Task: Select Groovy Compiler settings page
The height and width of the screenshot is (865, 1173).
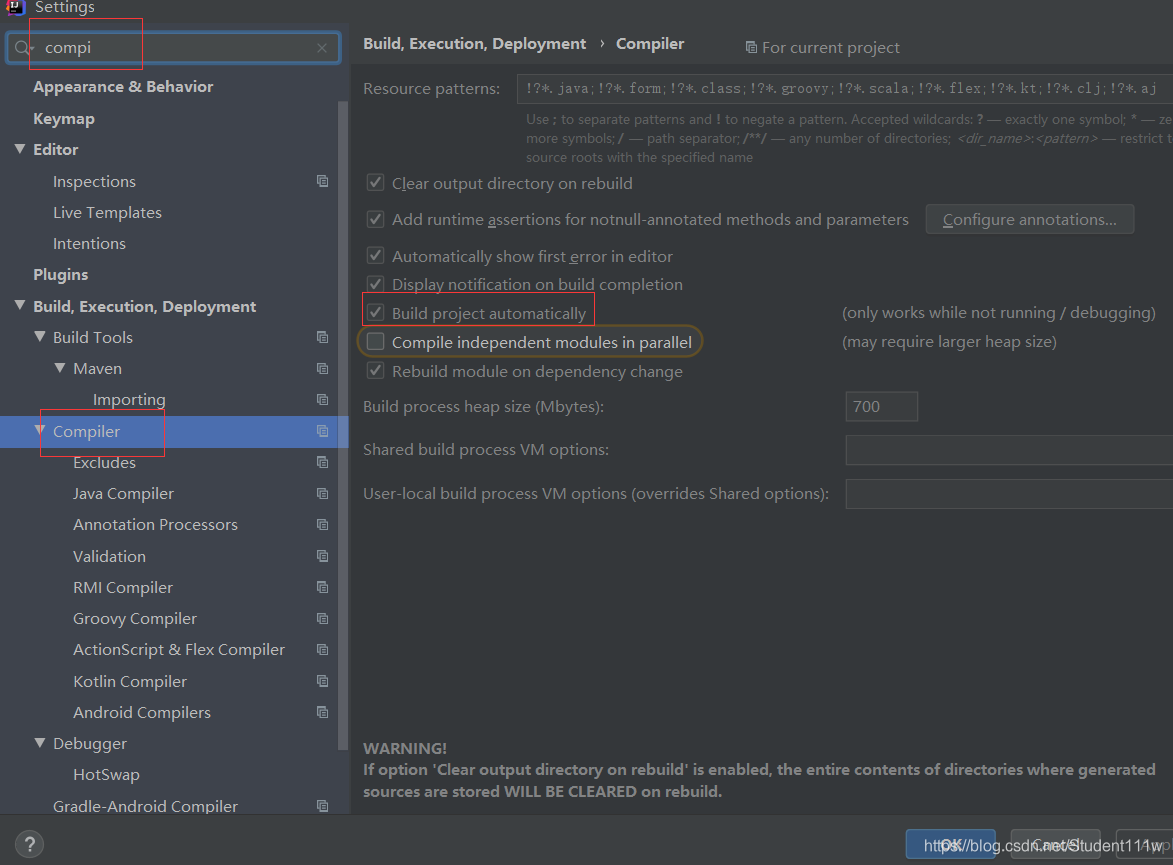Action: click(135, 619)
